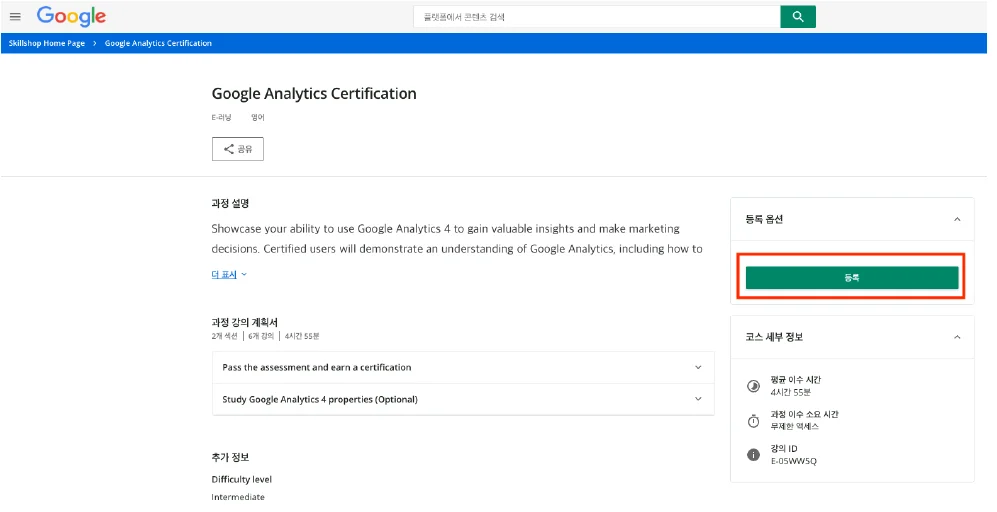Viewport: 997px width, 512px height.
Task: Click the 2개 섹션 text
Action: pyautogui.click(x=224, y=336)
